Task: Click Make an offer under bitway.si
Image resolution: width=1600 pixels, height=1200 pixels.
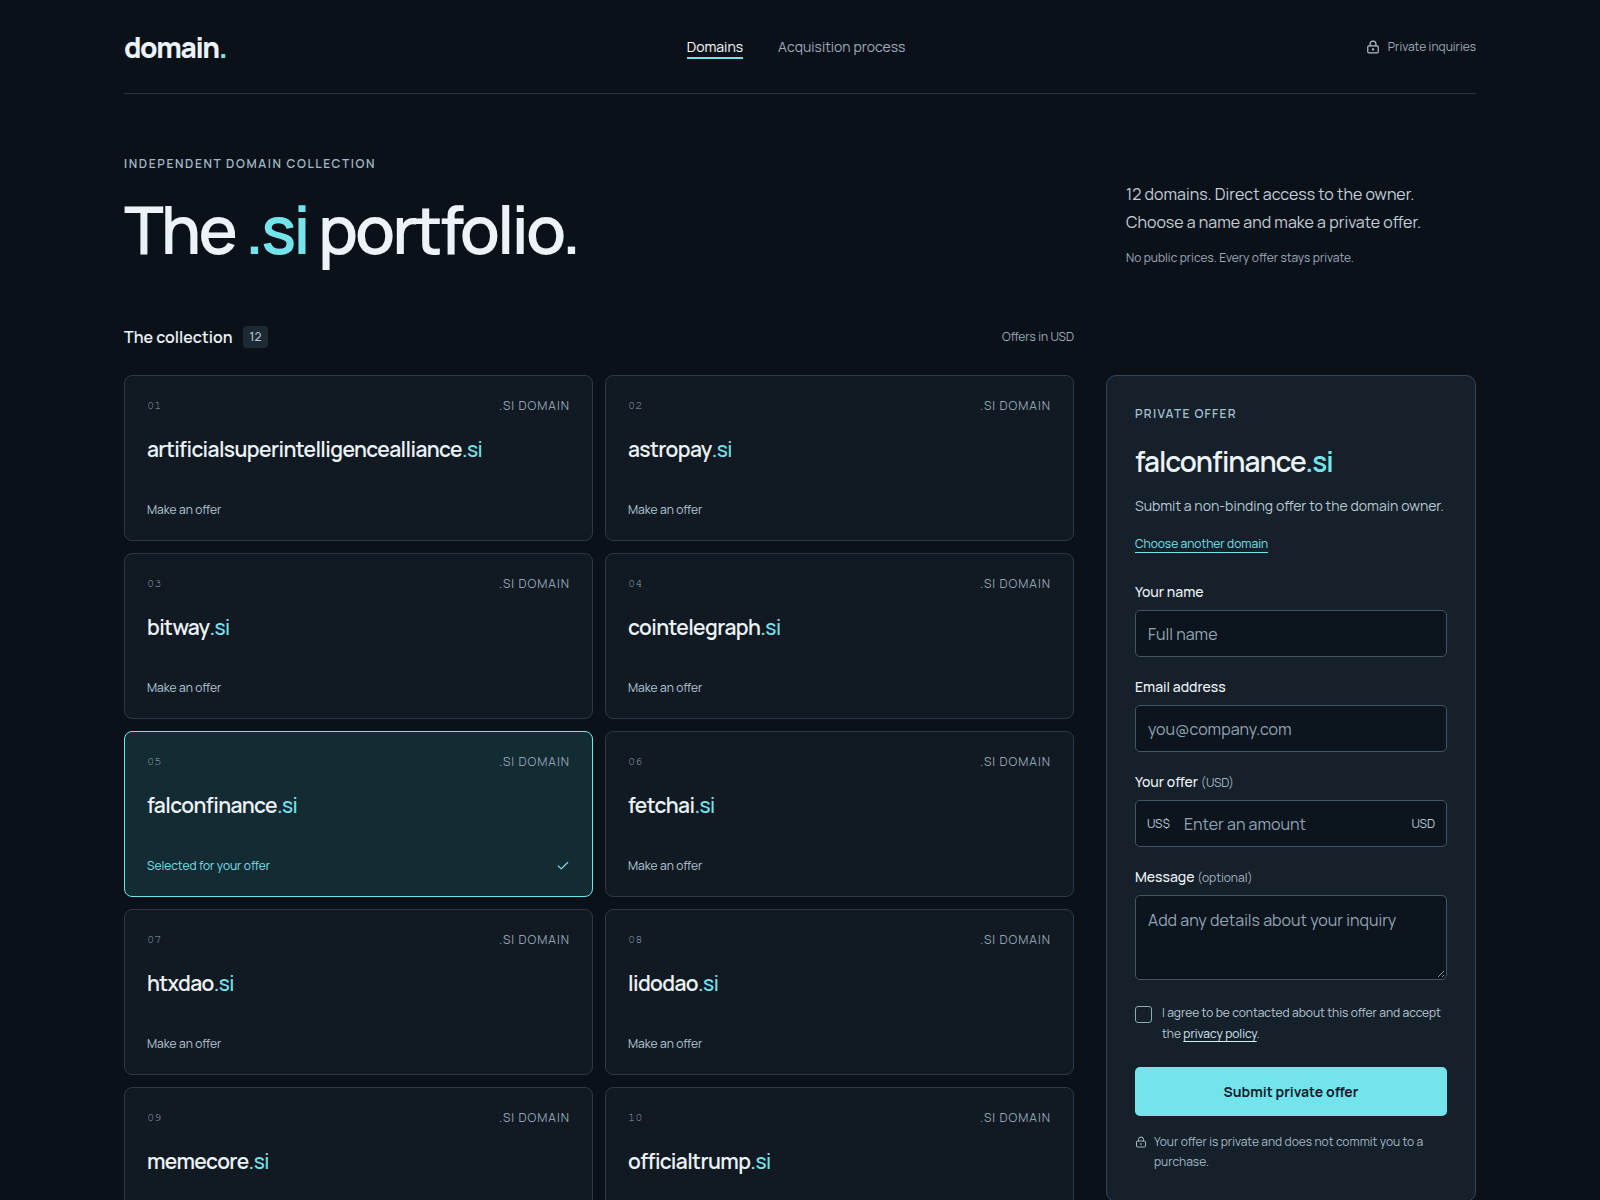Action: coord(184,688)
